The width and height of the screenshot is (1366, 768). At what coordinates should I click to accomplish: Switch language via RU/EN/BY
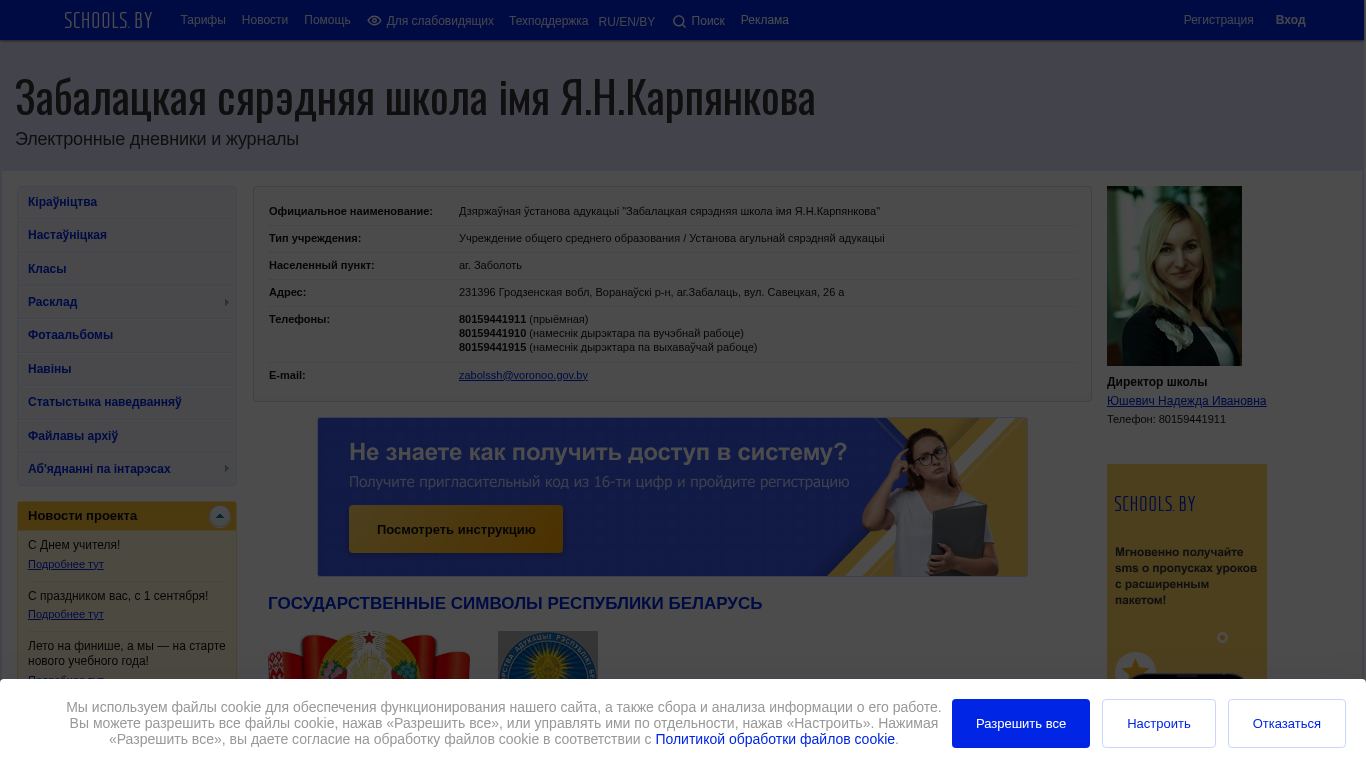pos(627,22)
